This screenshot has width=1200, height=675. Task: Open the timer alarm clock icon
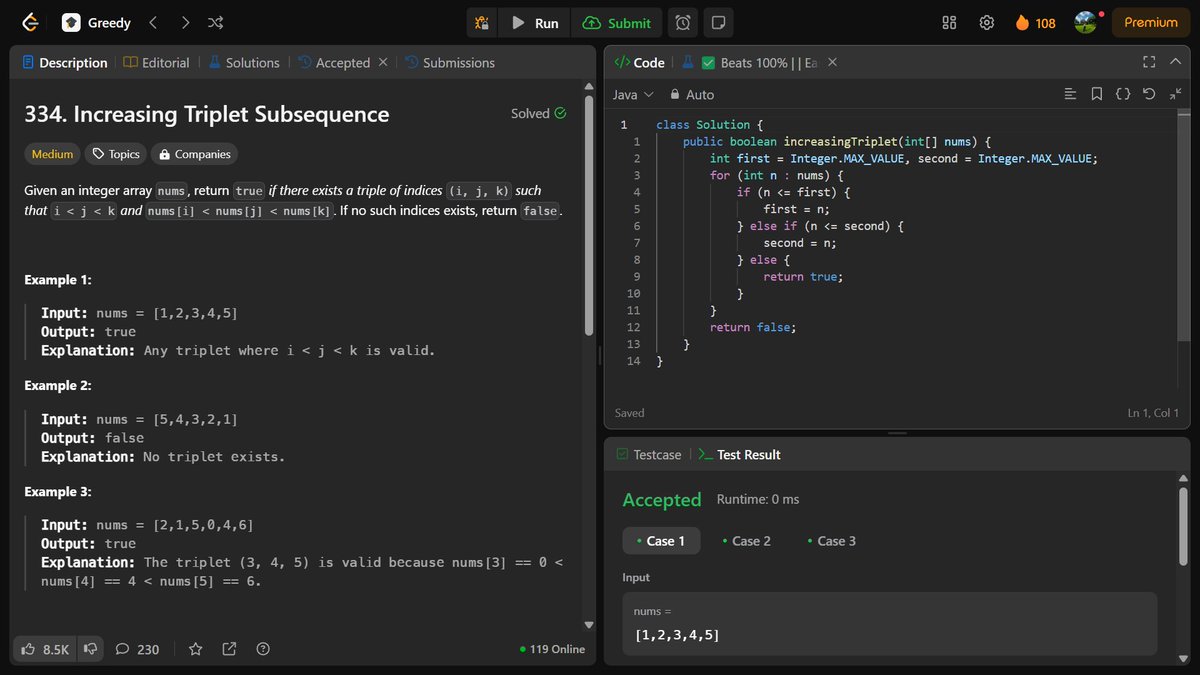(682, 22)
